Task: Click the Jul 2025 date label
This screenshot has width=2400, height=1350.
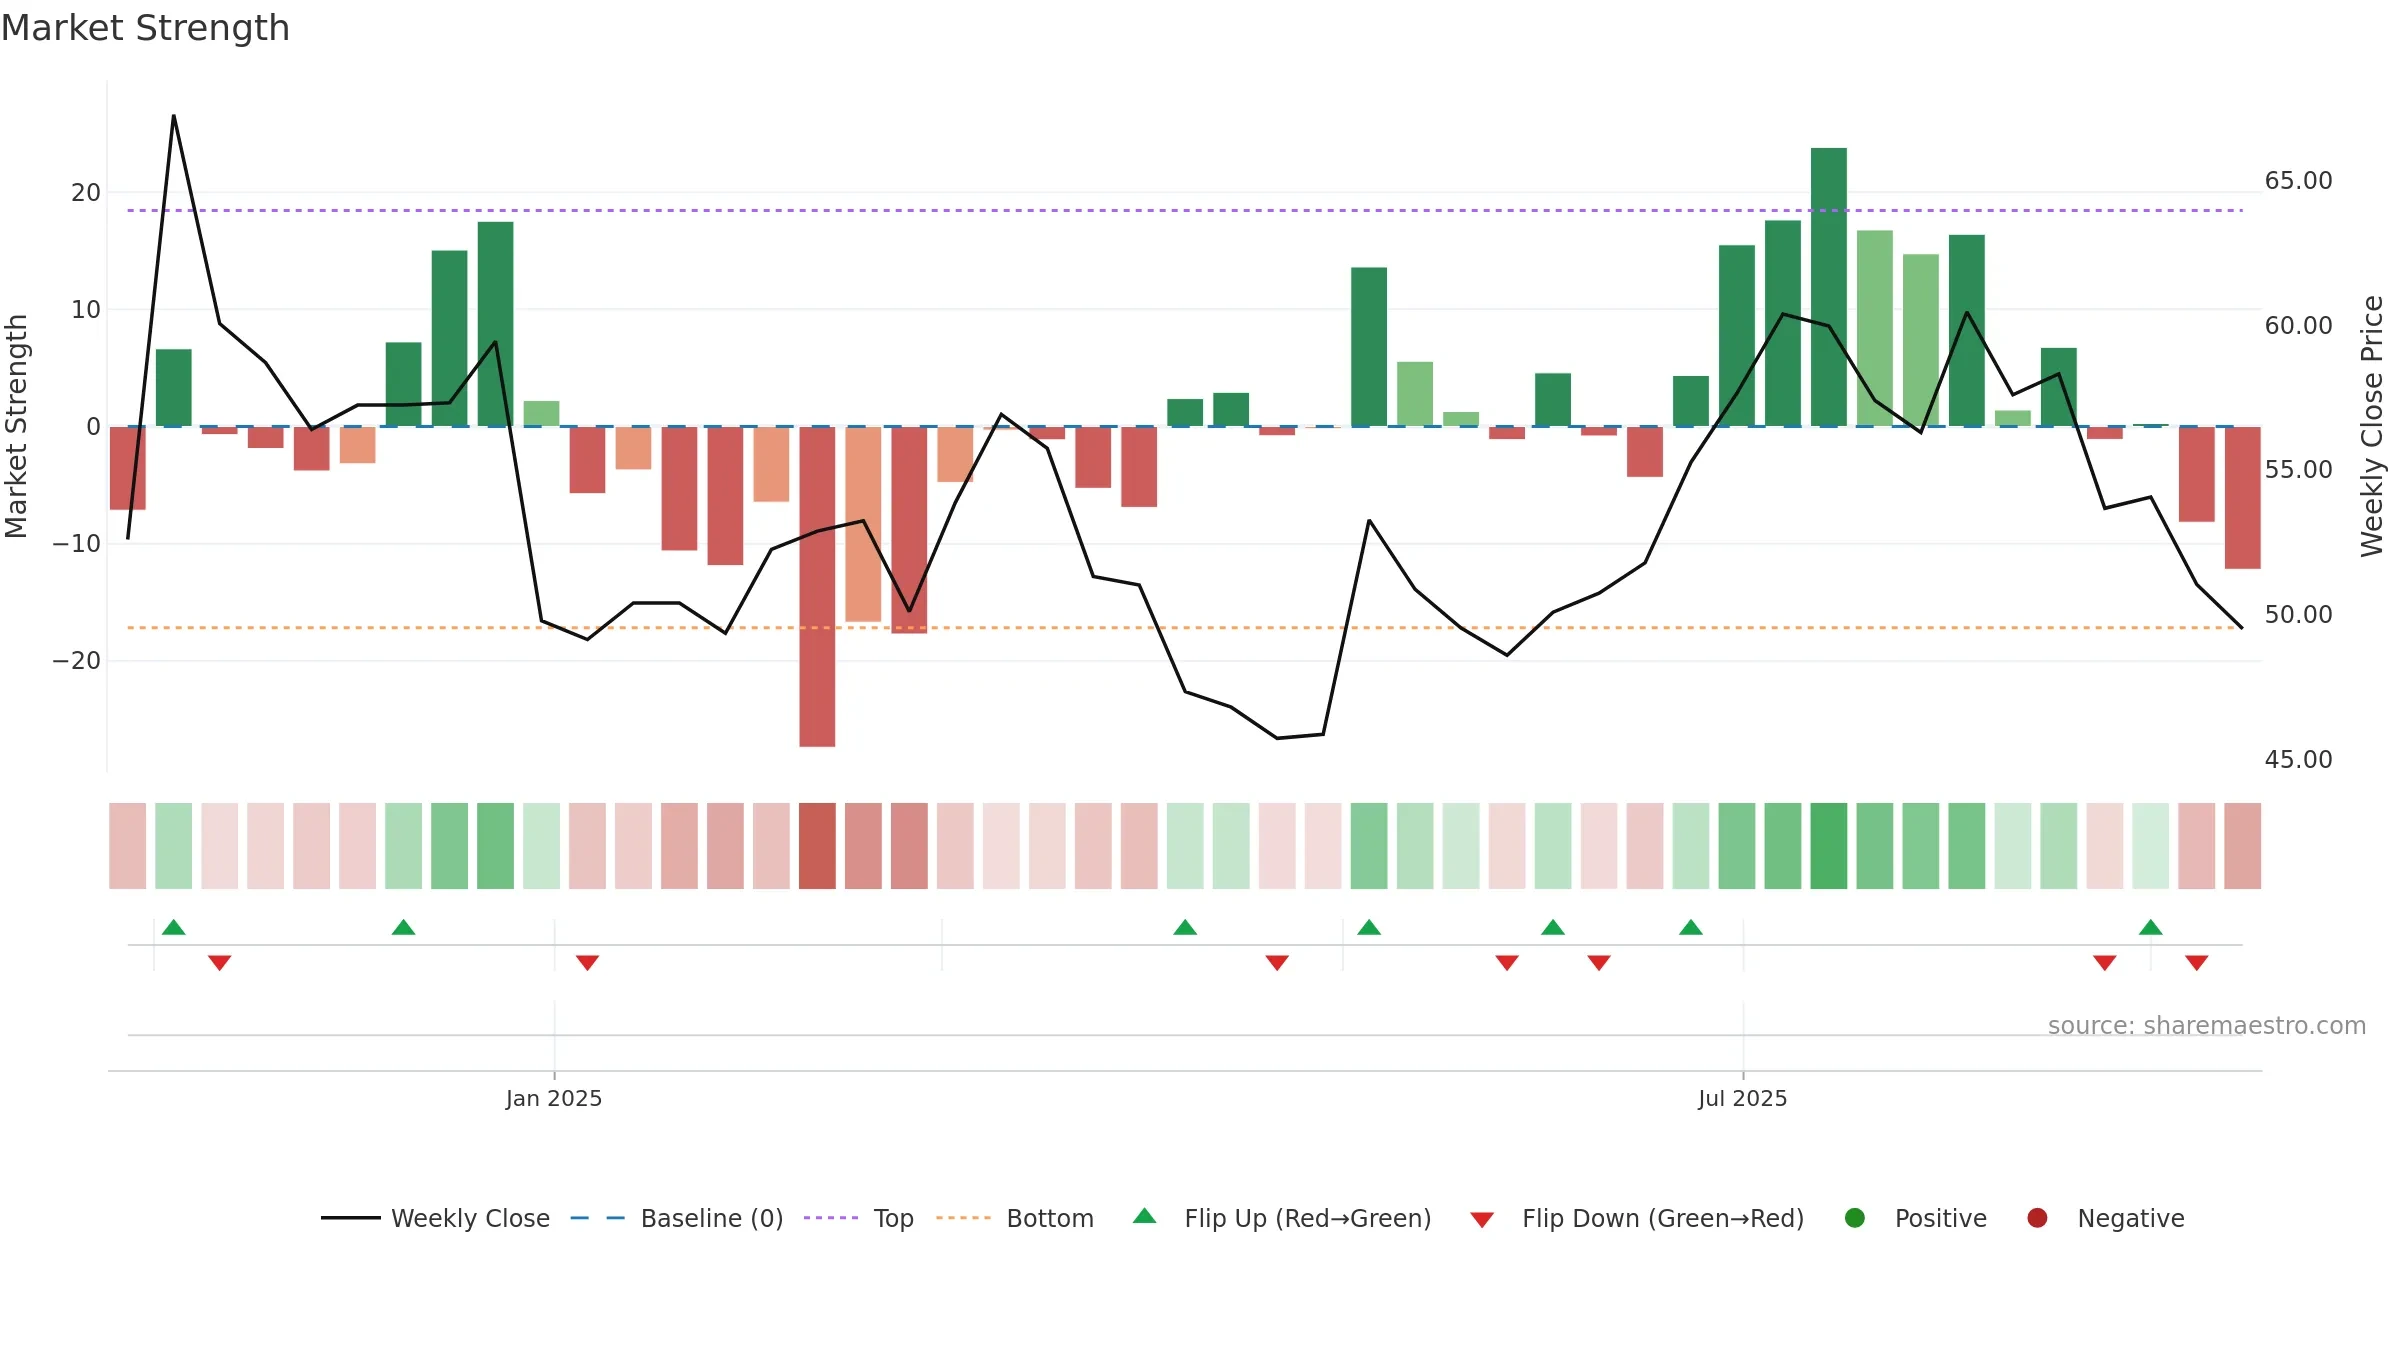Action: click(1743, 1098)
